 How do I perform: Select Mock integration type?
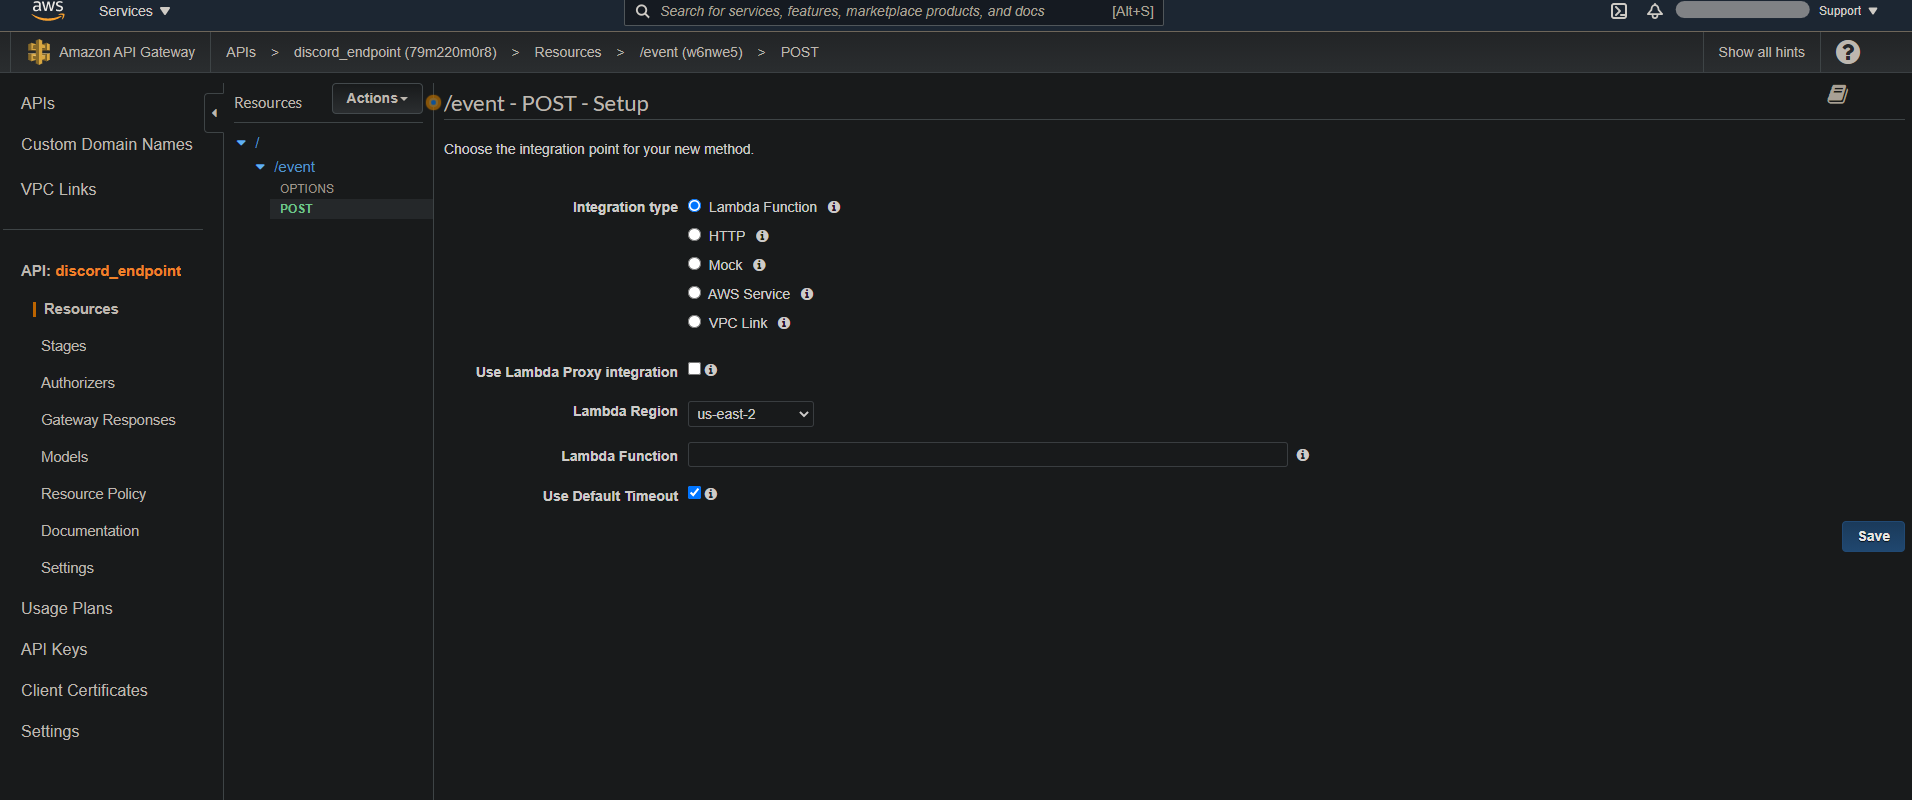694,264
